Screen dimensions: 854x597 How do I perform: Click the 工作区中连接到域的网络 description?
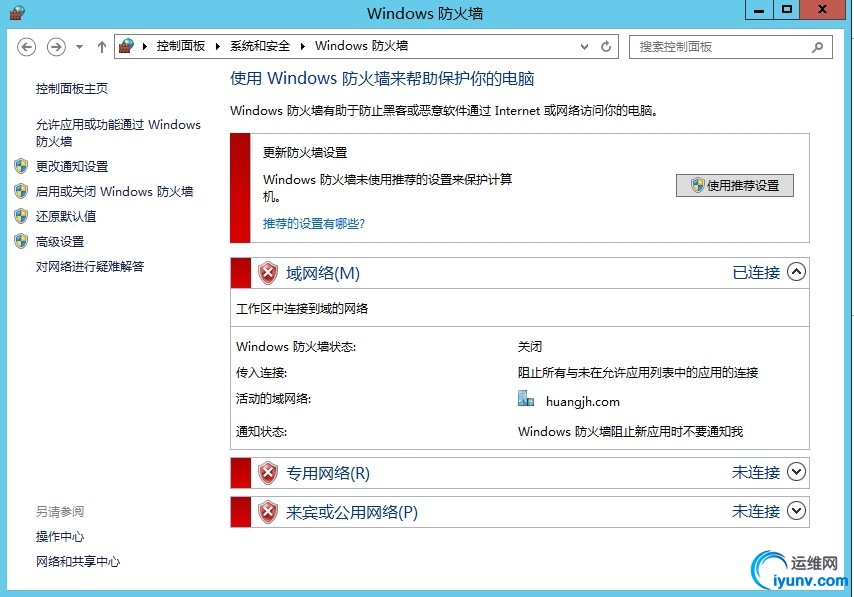(302, 309)
